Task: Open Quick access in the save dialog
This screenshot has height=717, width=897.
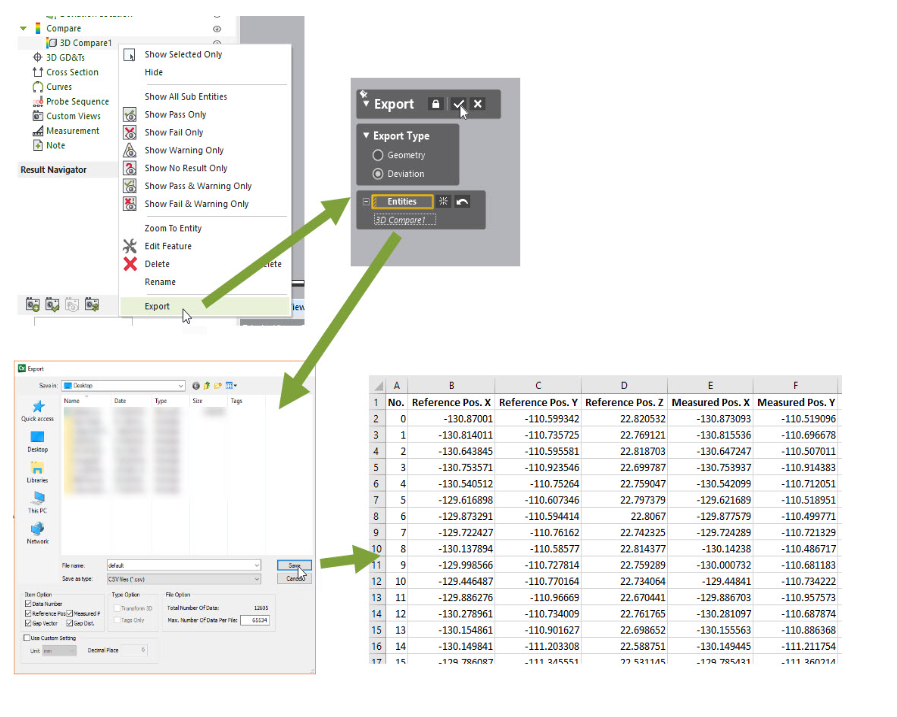Action: (x=37, y=409)
